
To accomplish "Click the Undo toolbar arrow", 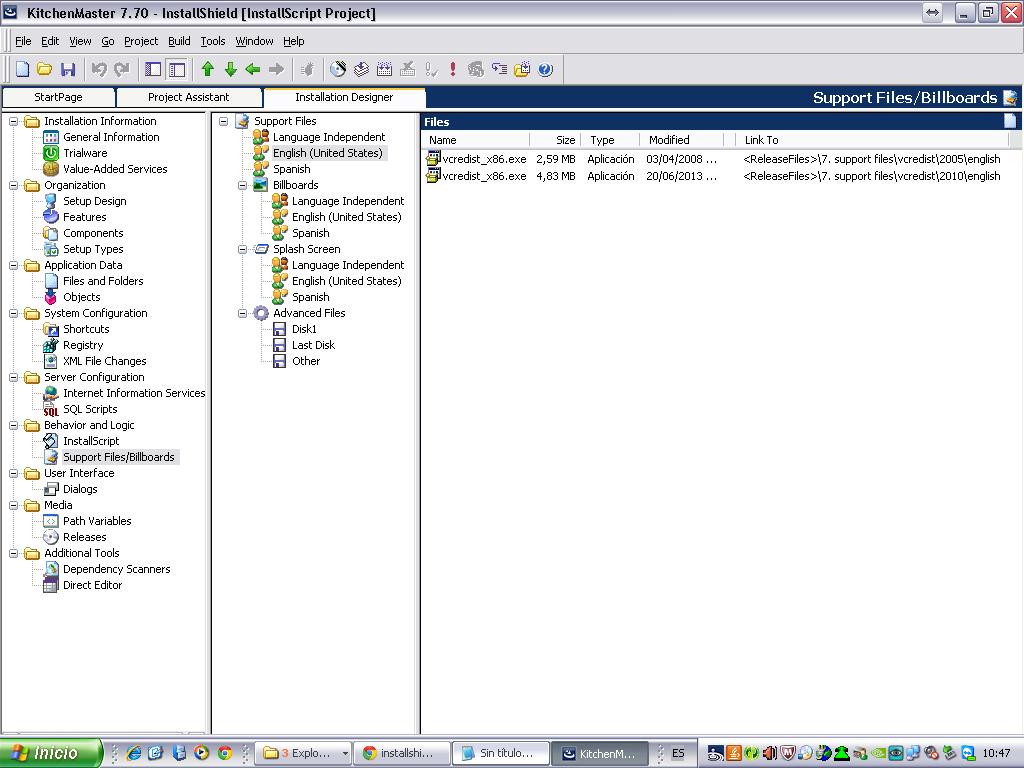I will point(99,69).
